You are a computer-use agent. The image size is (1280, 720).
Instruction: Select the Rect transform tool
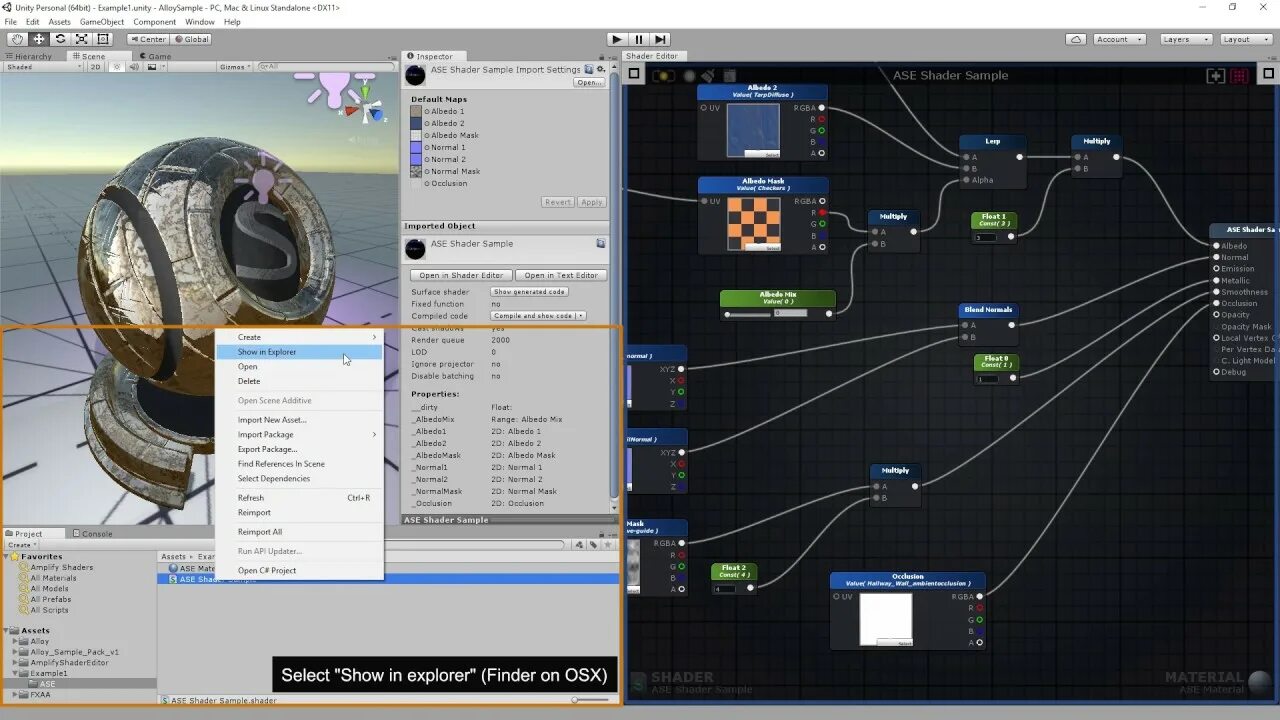click(102, 39)
